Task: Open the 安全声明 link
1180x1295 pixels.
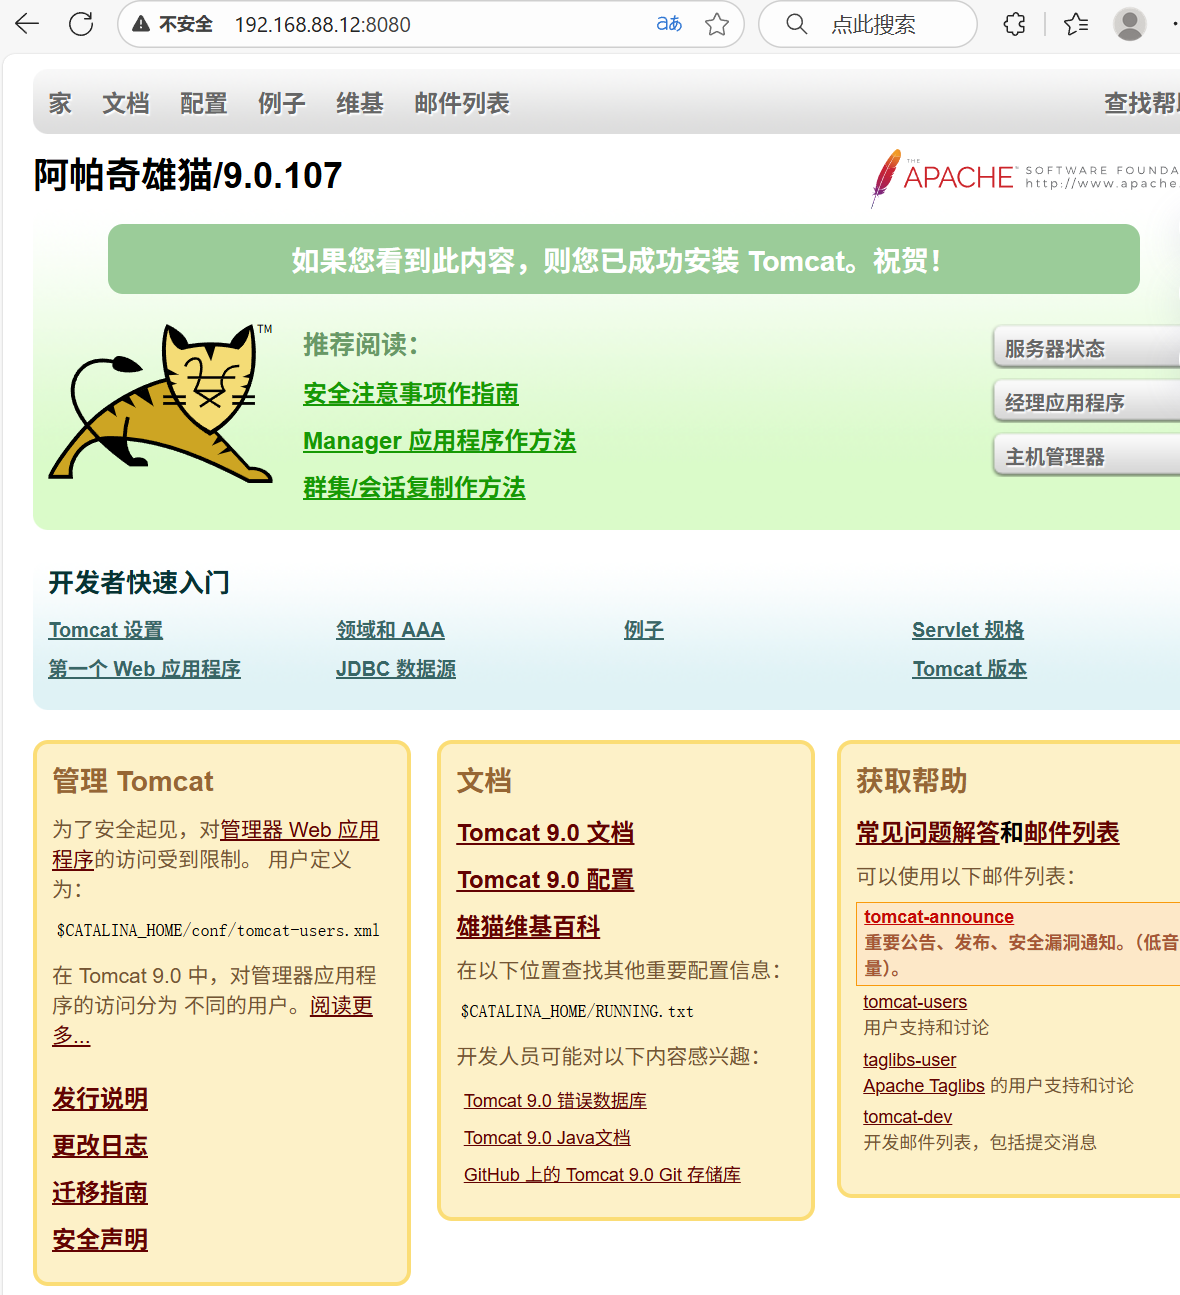Action: tap(100, 1240)
